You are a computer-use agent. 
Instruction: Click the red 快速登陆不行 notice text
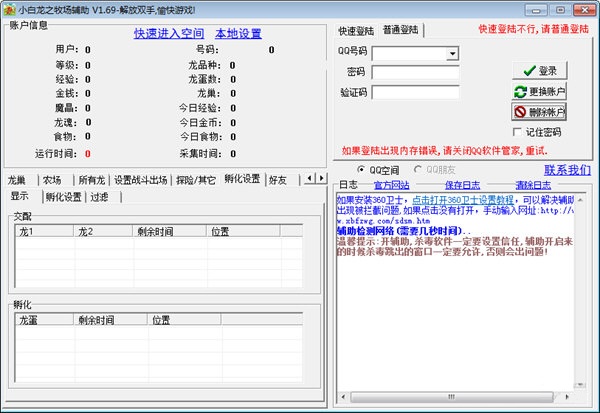[x=533, y=29]
